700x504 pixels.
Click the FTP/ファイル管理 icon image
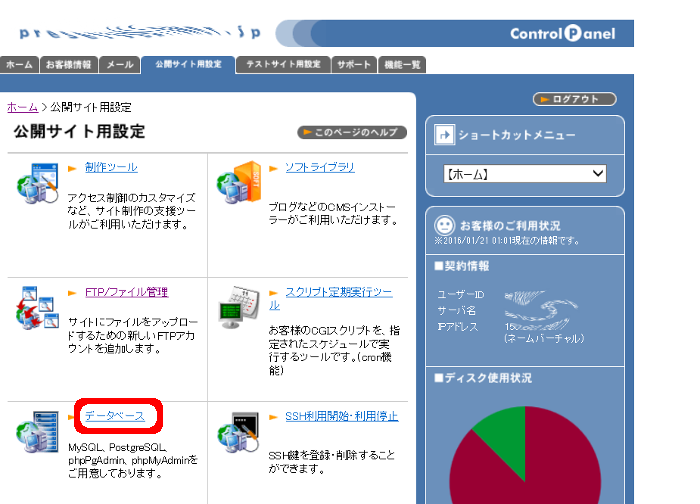38,308
